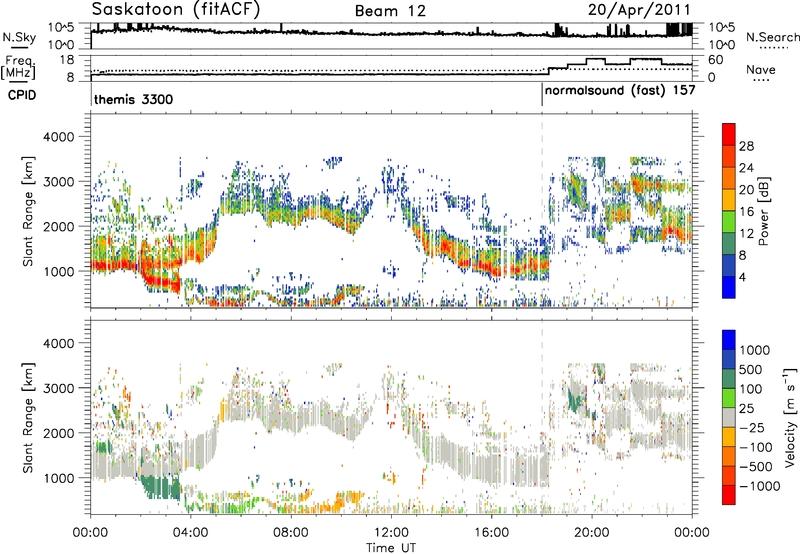Click the 'CPID' row label
Viewport: 800px width, 554px height.
[x=22, y=95]
